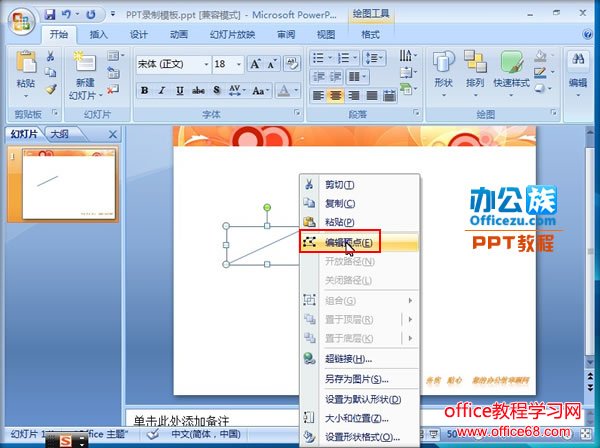
Task: Choose Cut in context menu
Action: 359,185
